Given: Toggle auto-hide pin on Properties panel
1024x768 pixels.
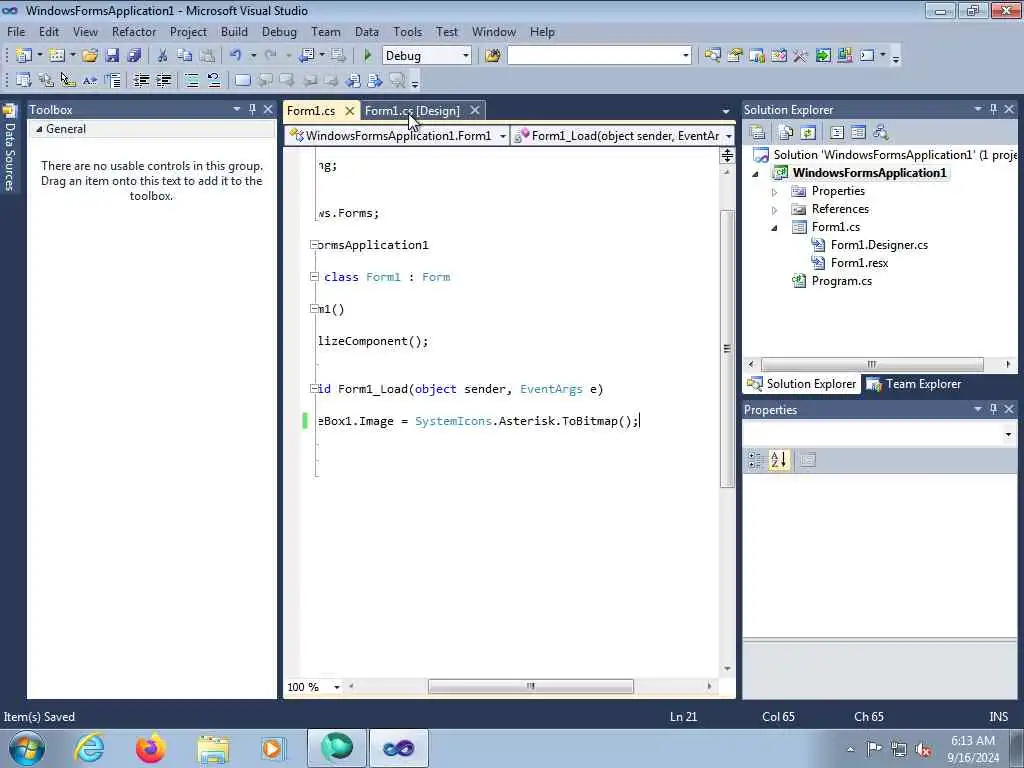Looking at the screenshot, I should tap(993, 409).
